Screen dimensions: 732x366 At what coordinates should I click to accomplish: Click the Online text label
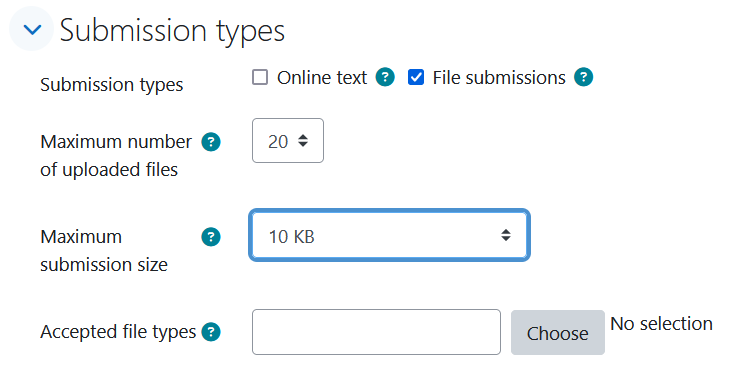click(322, 77)
